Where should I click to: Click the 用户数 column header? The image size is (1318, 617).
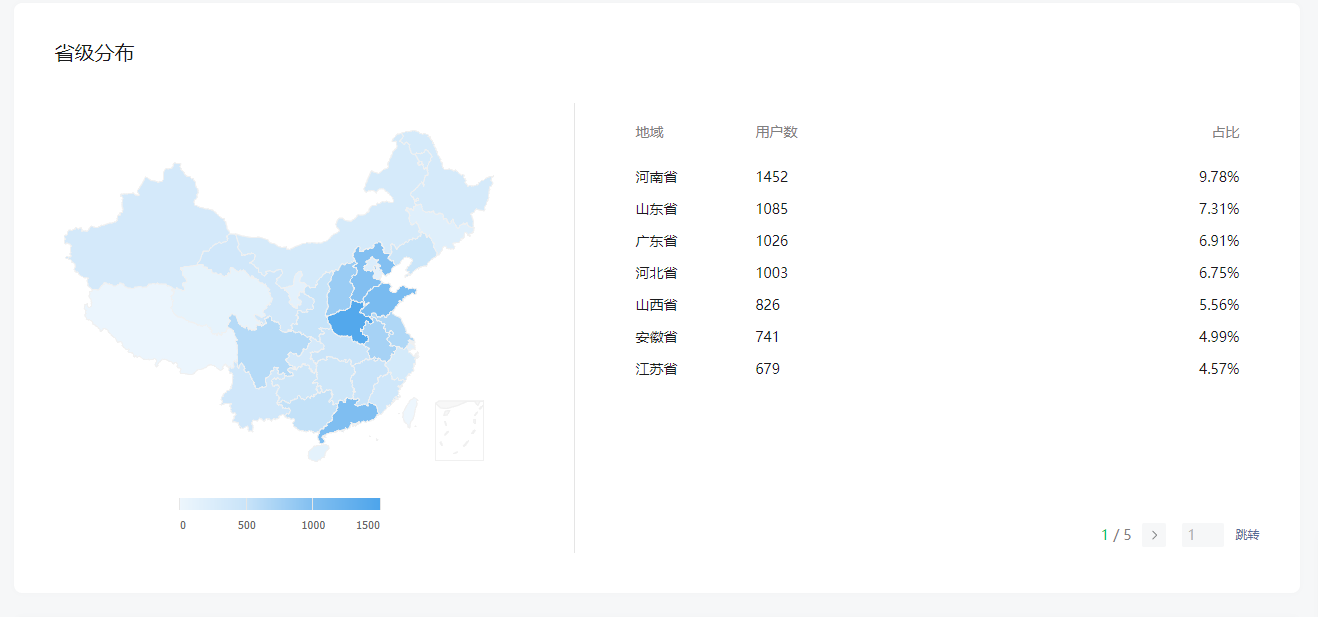[x=776, y=132]
